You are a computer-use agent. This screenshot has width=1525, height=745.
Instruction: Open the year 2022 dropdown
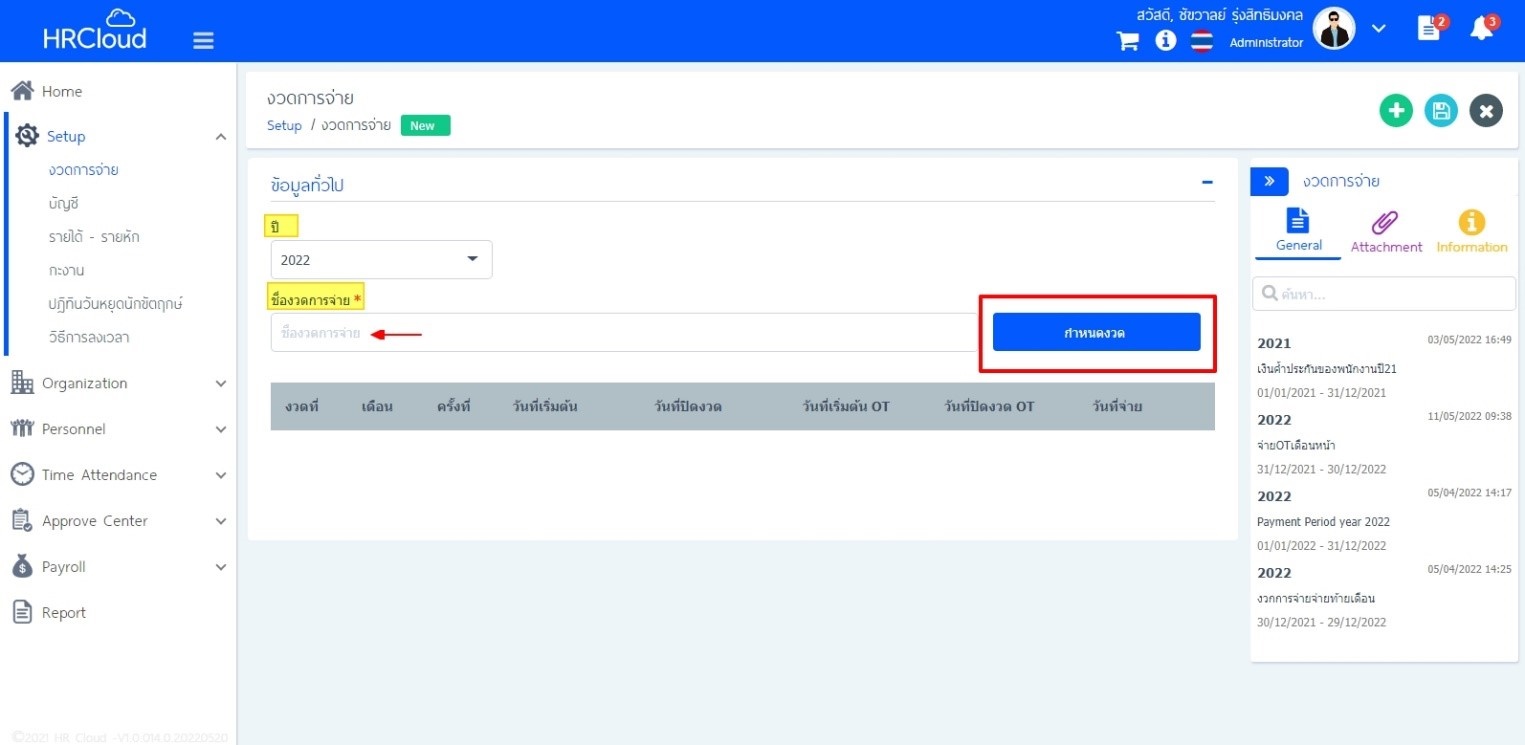381,260
